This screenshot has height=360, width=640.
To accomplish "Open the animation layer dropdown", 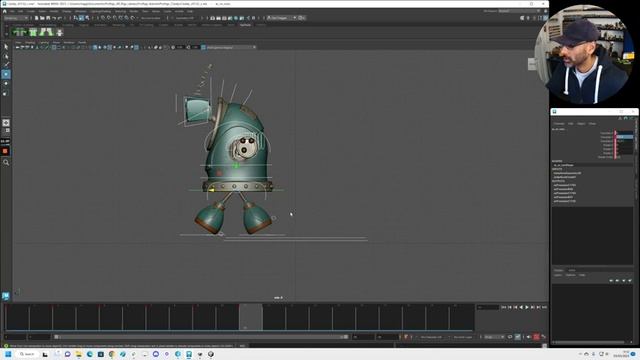I will tap(464, 337).
